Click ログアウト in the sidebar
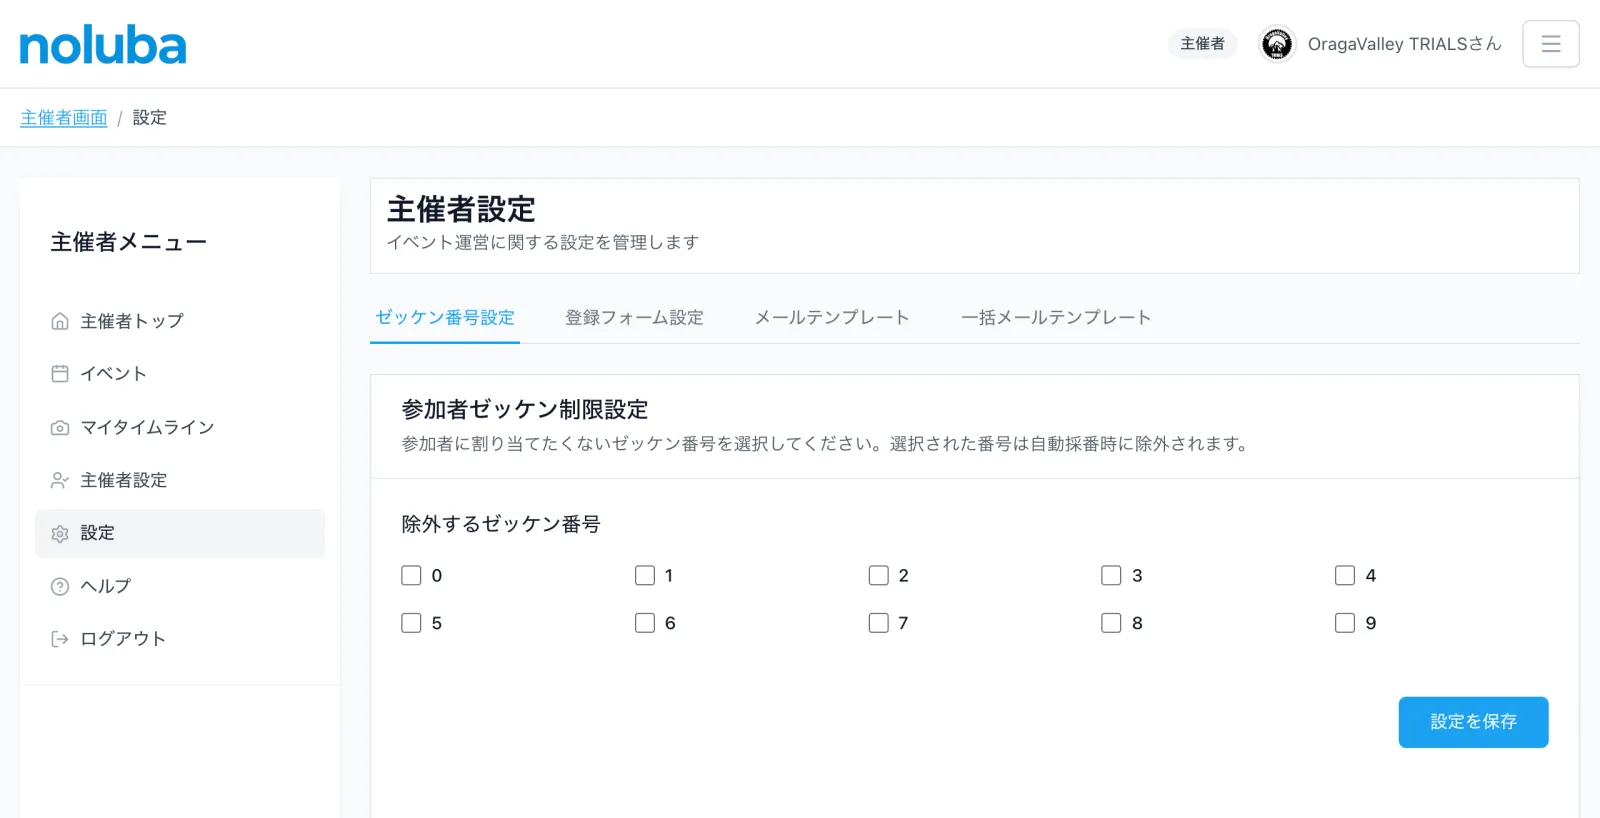 [180, 639]
